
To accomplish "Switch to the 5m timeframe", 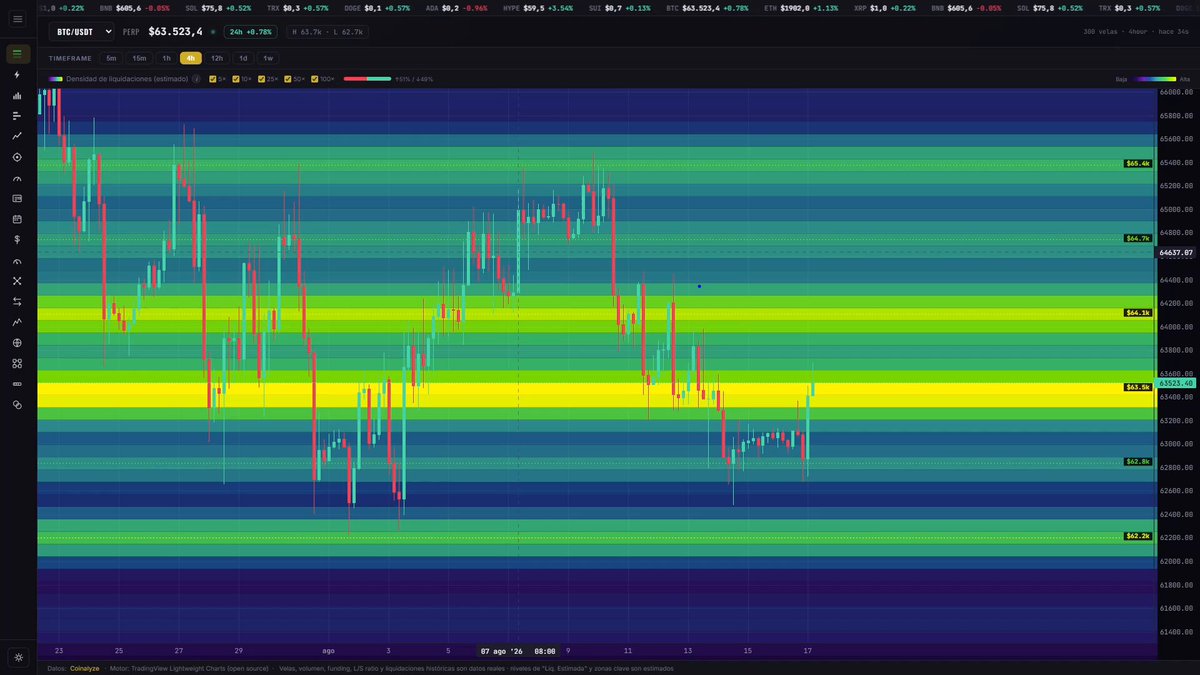I will tap(111, 58).
